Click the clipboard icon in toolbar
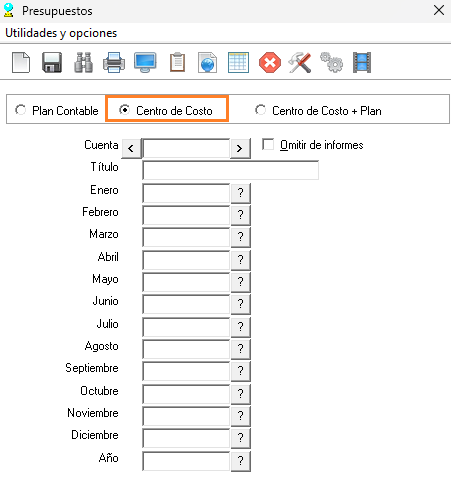The width and height of the screenshot is (451, 491). [177, 62]
